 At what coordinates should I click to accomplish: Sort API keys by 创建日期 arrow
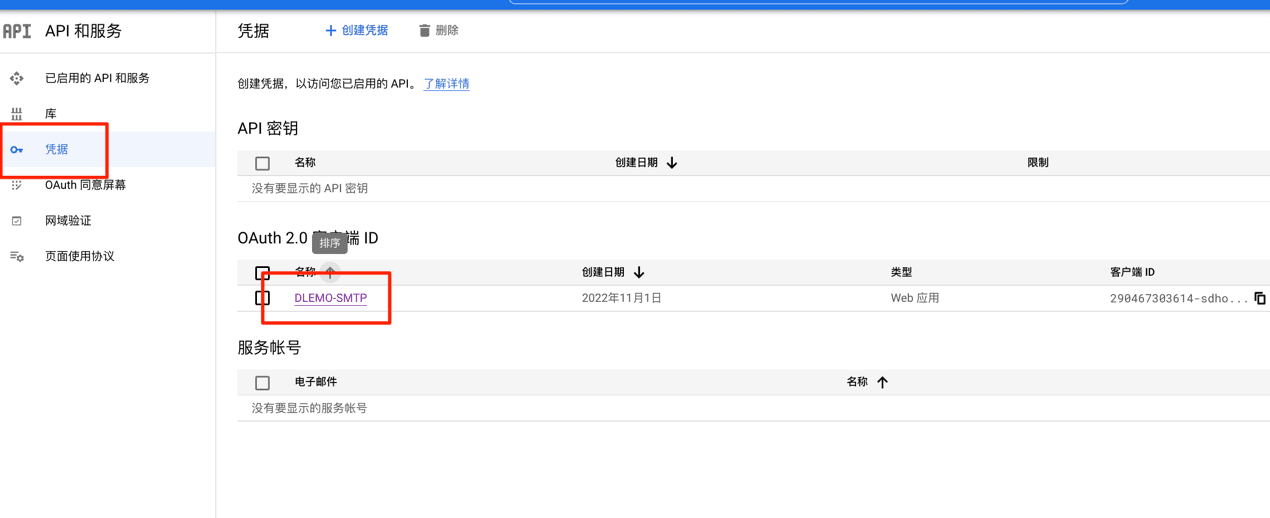[672, 163]
